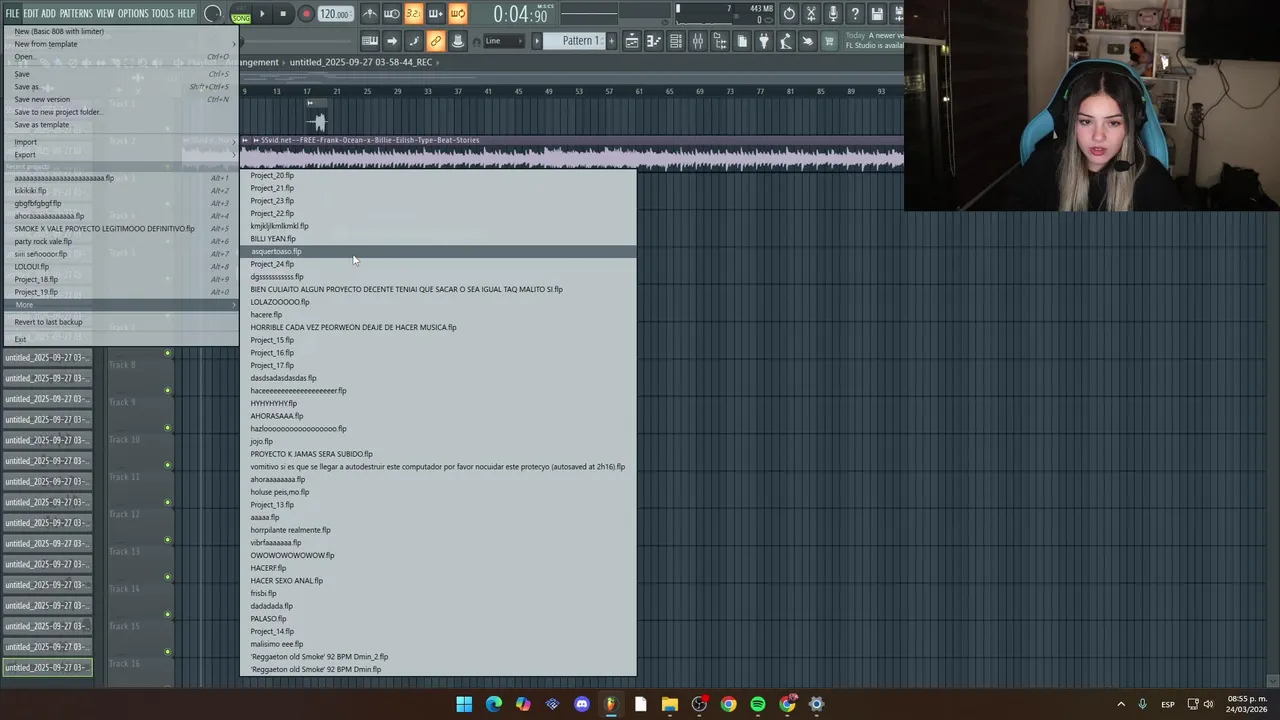Click the tempo 120.000 field
1280x720 pixels.
(334, 14)
